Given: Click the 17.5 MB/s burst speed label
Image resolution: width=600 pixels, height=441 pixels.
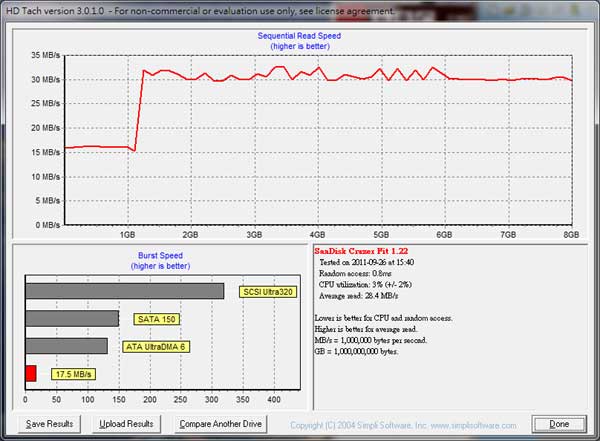Looking at the screenshot, I should coord(75,374).
